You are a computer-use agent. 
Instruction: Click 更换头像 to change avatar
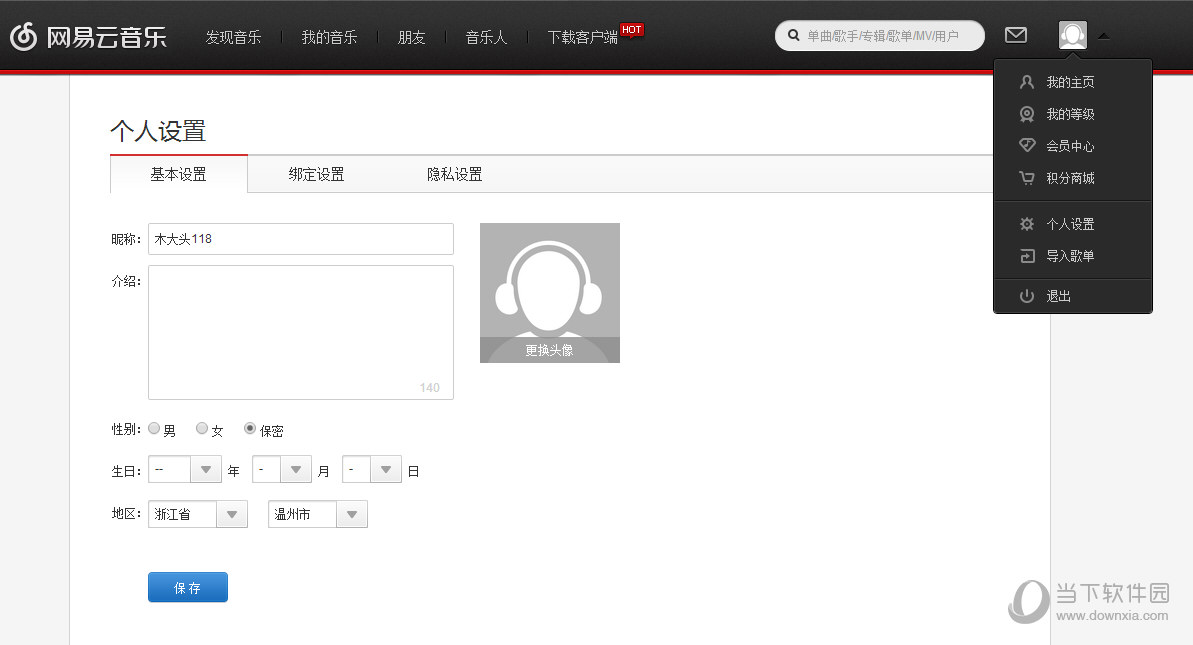(x=549, y=351)
